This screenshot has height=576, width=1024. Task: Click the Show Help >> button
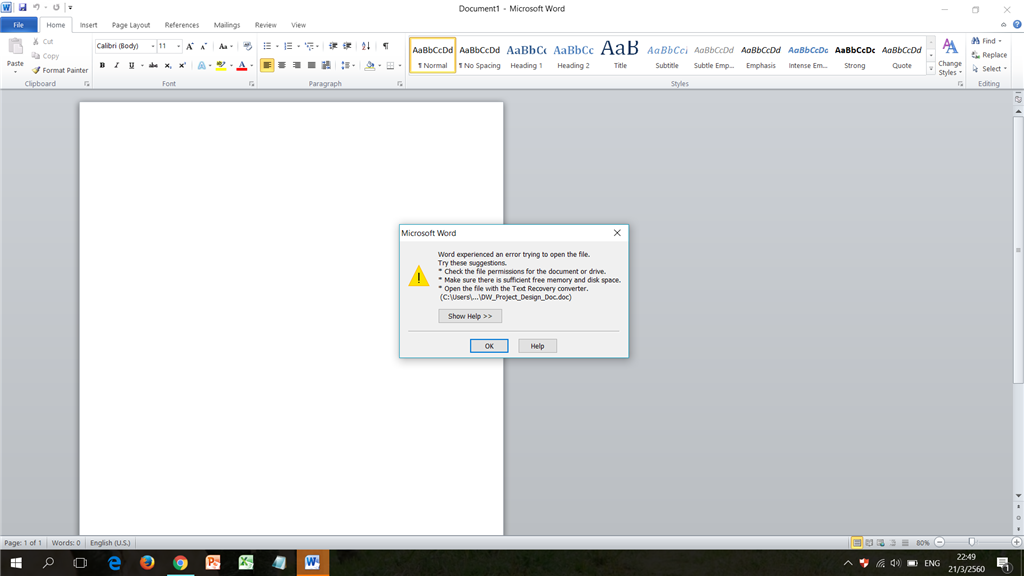[x=470, y=316]
